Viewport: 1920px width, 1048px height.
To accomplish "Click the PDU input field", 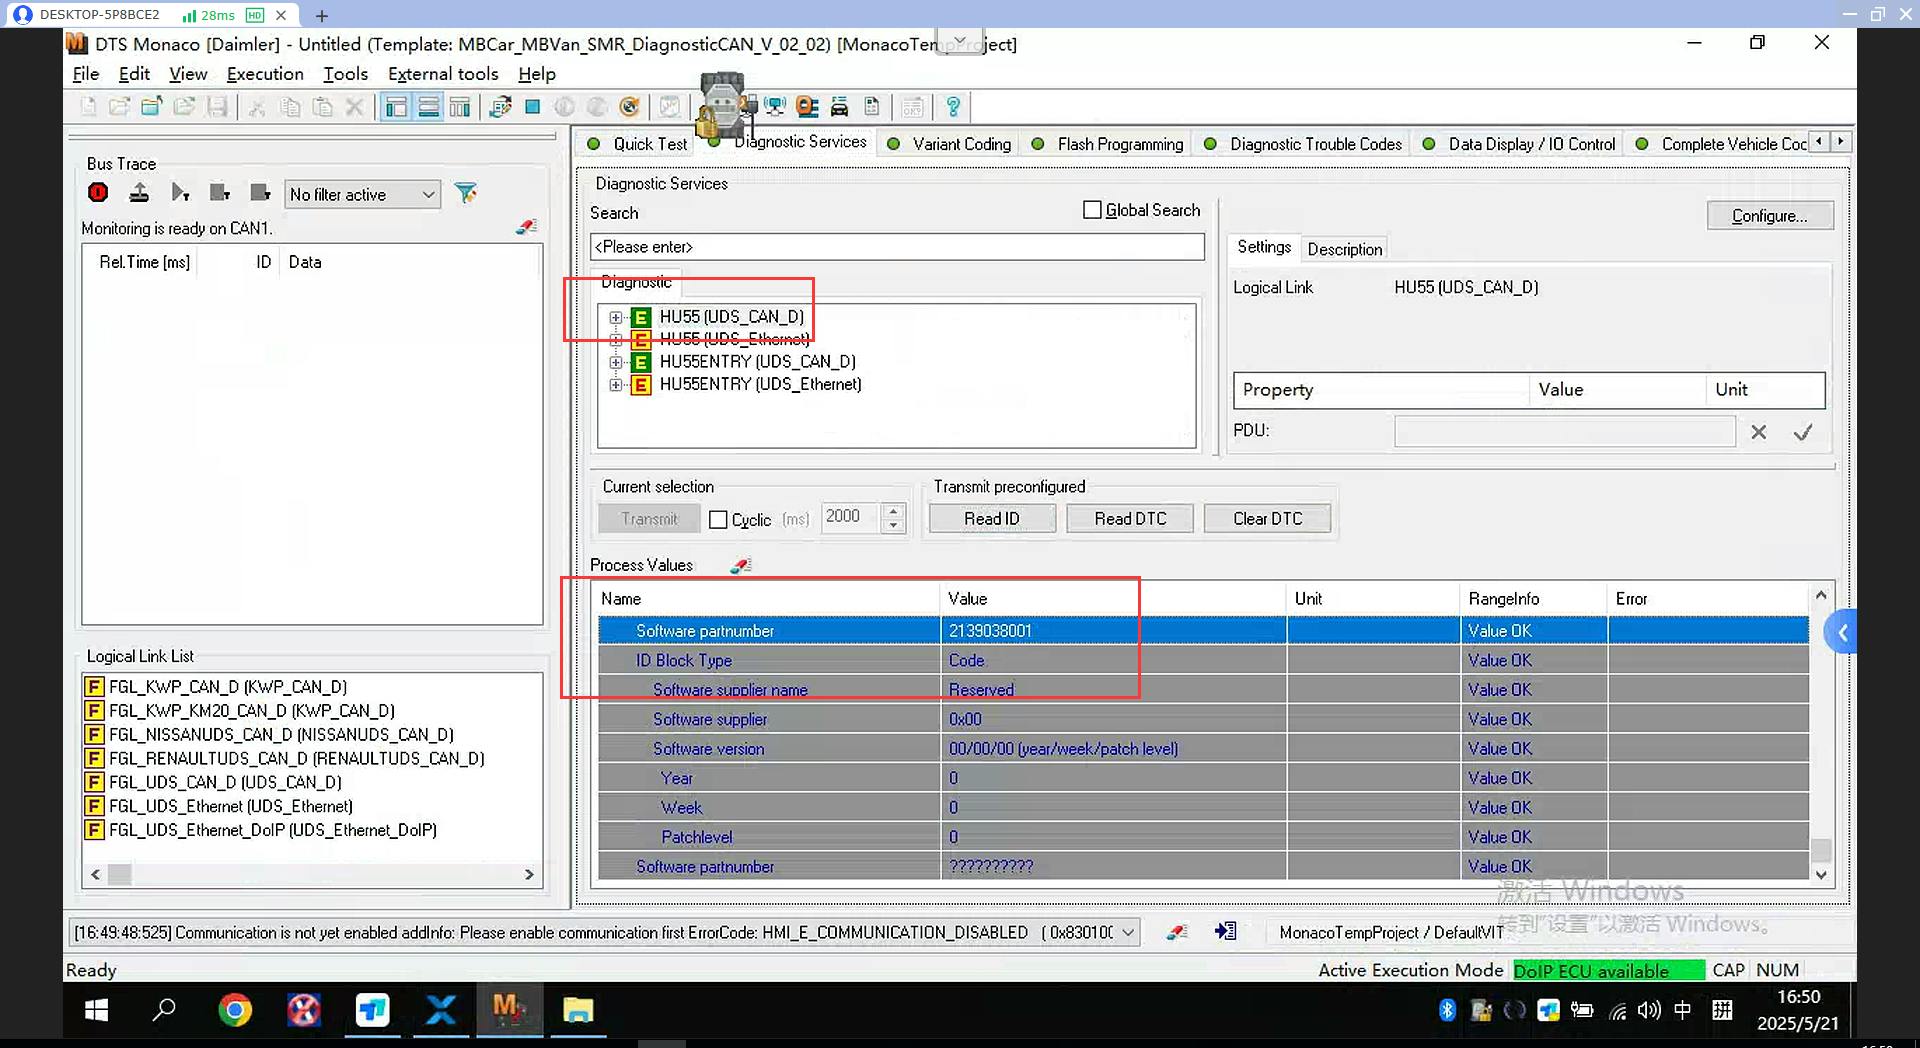I will [1565, 432].
